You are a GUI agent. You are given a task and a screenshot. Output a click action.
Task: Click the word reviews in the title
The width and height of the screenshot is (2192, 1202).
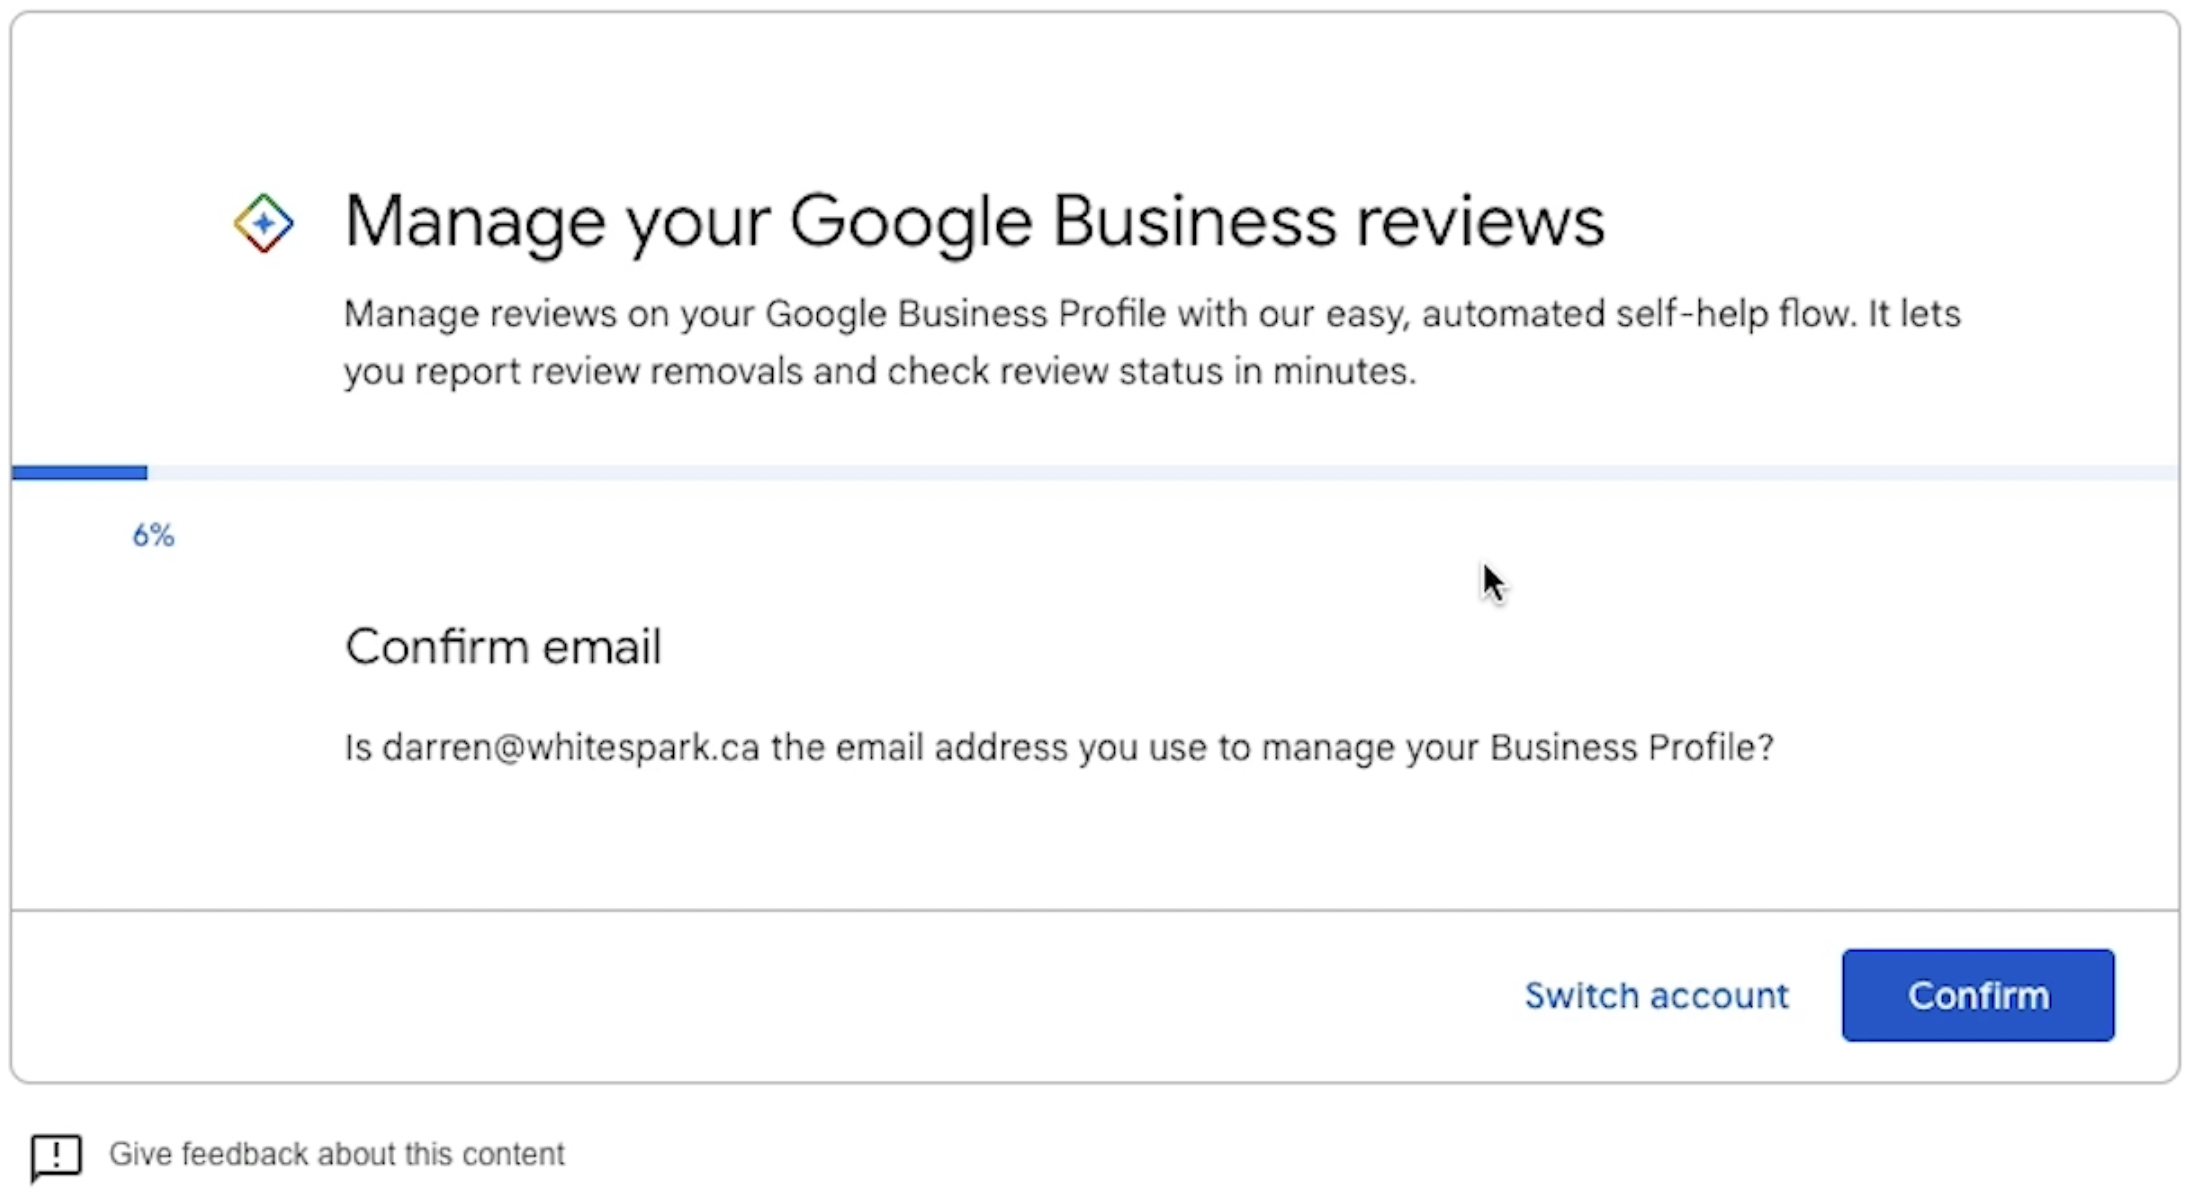(x=1480, y=221)
